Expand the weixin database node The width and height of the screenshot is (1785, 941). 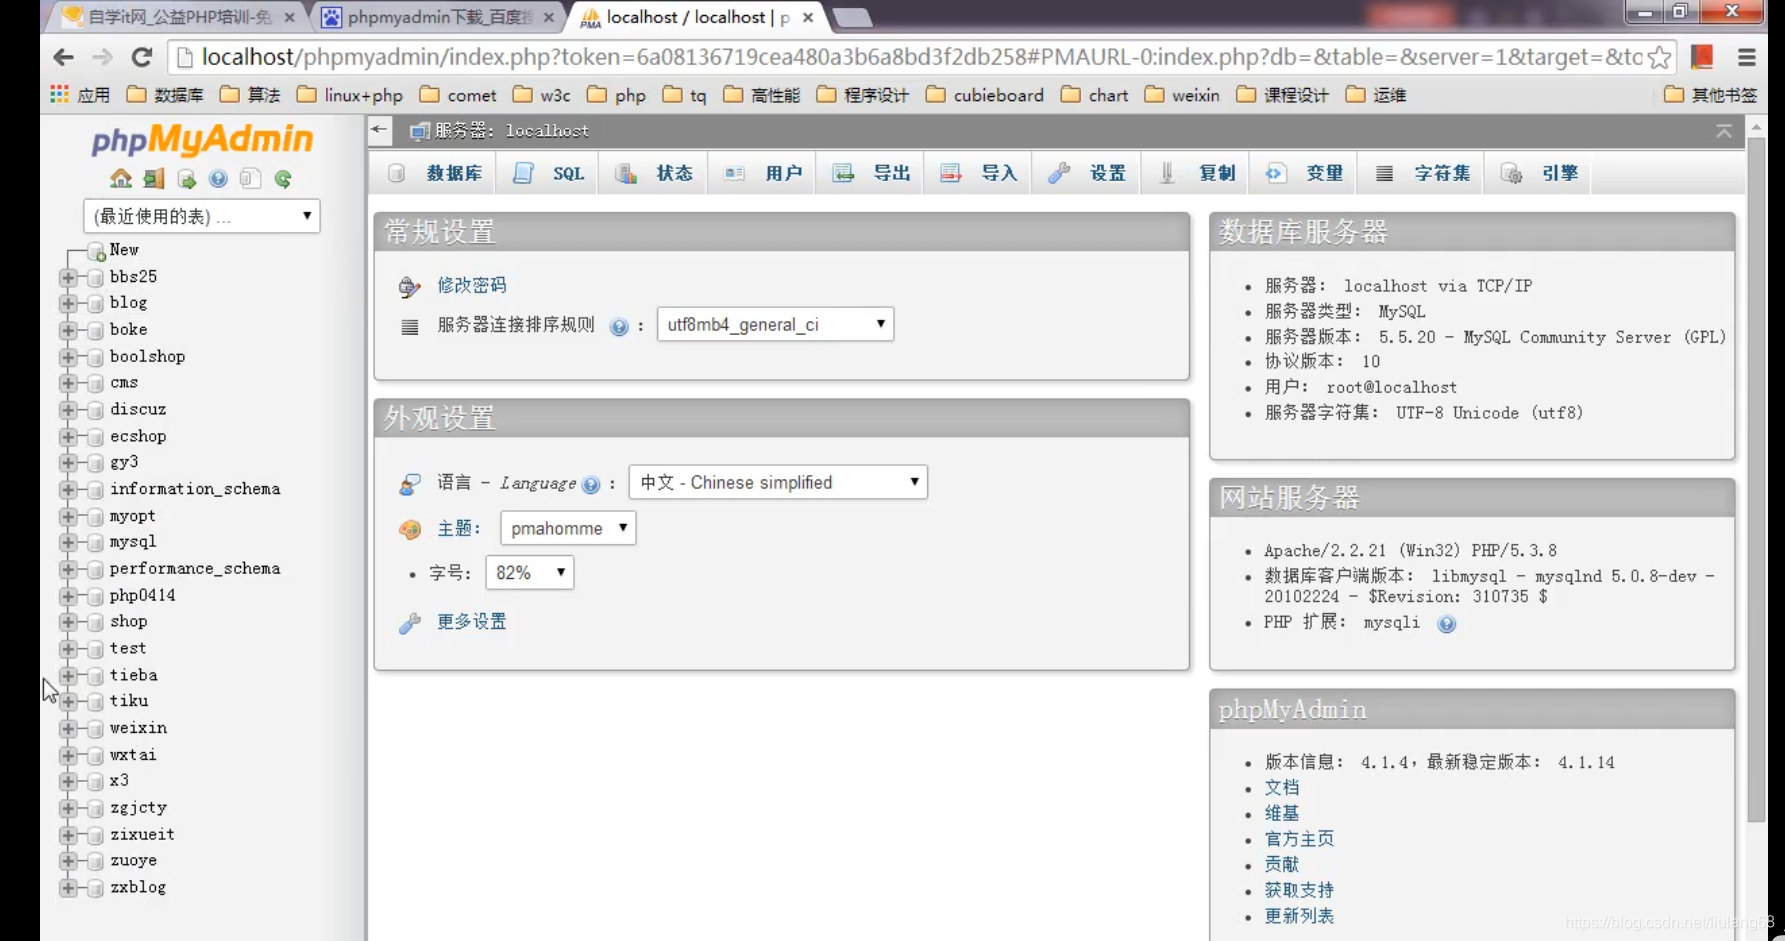68,728
